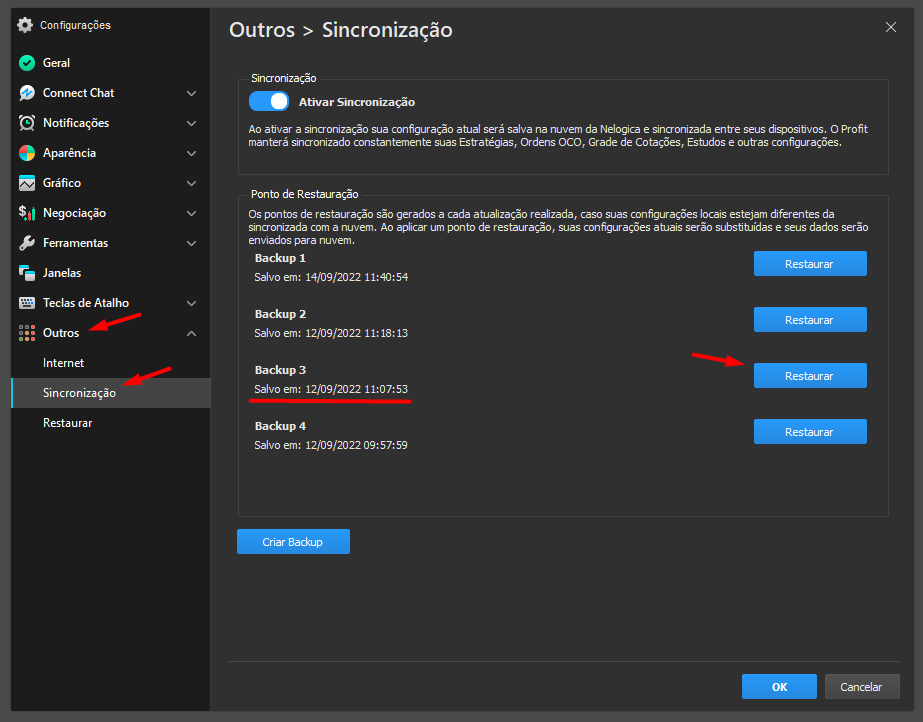Click the Outros colored grid icon
This screenshot has height=722, width=923.
tap(27, 333)
